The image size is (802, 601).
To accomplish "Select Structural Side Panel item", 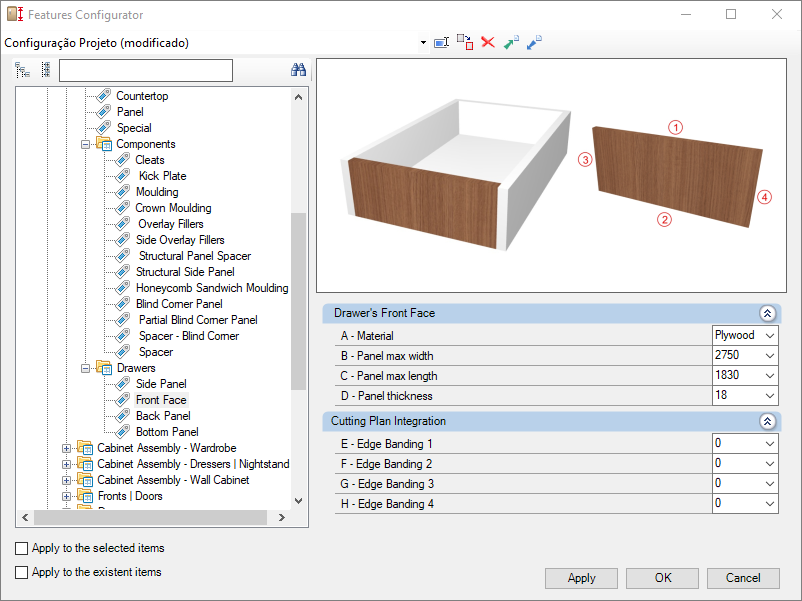I will (185, 272).
